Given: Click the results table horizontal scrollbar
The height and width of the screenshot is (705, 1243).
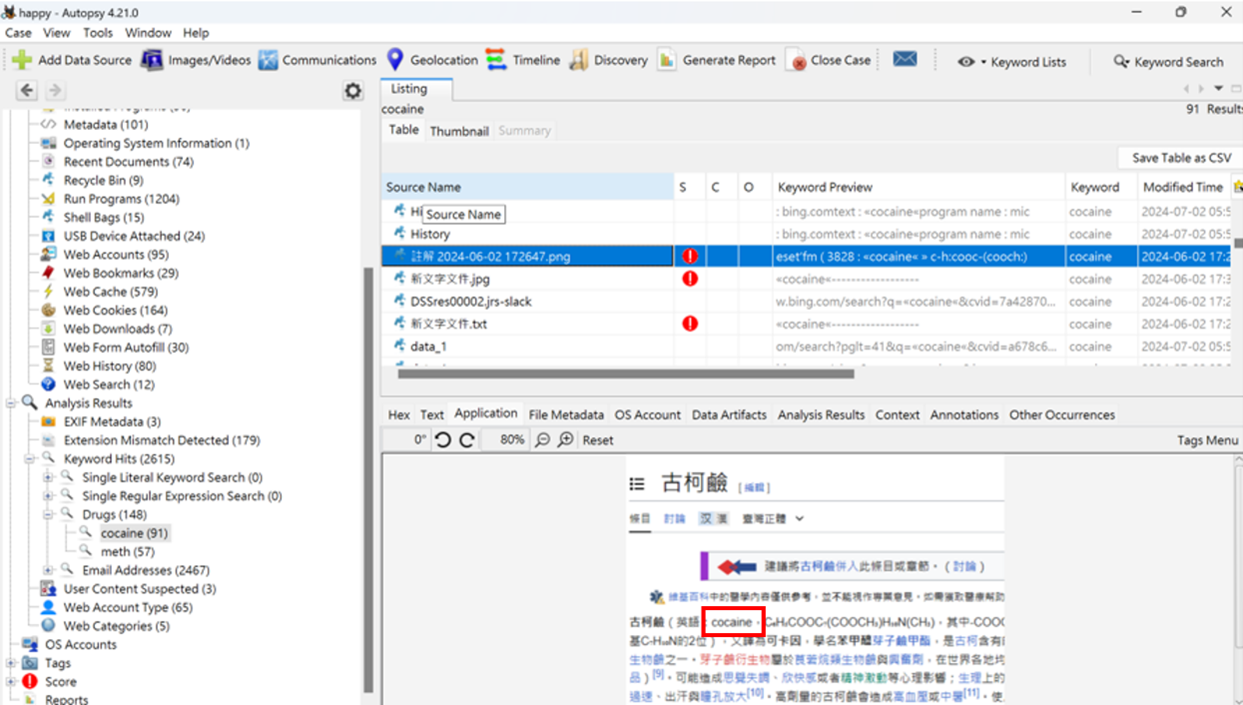Looking at the screenshot, I should pos(626,374).
